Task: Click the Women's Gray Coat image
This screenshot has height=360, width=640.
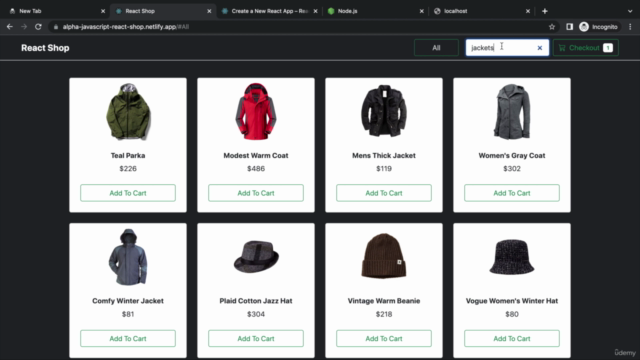Action: [512, 111]
